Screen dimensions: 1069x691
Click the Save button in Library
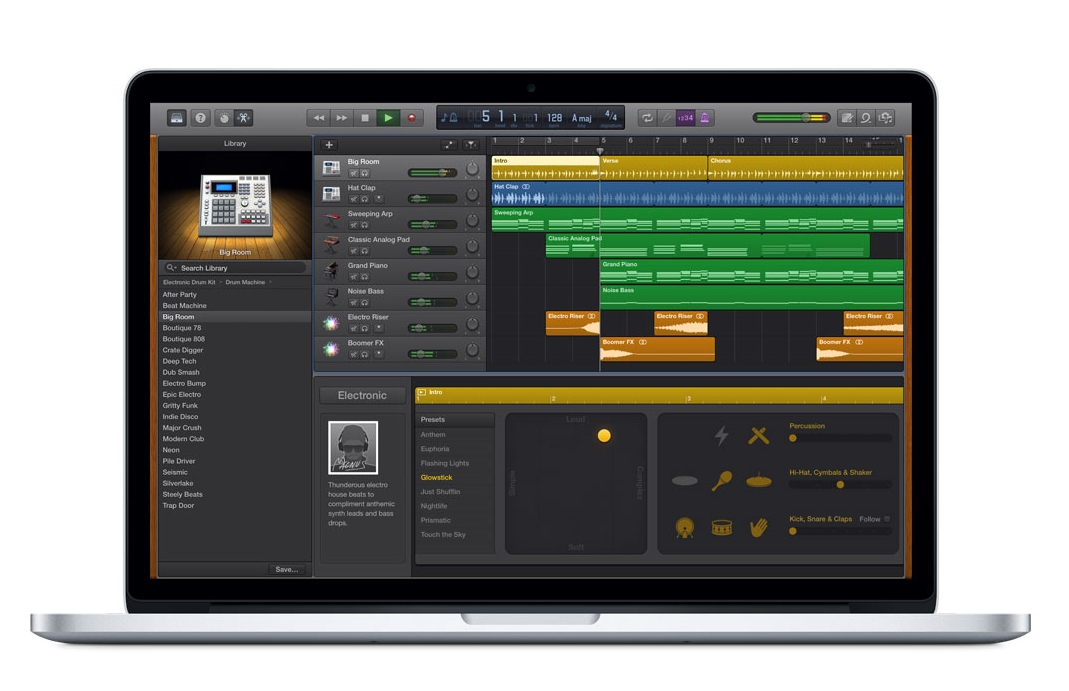[x=286, y=569]
